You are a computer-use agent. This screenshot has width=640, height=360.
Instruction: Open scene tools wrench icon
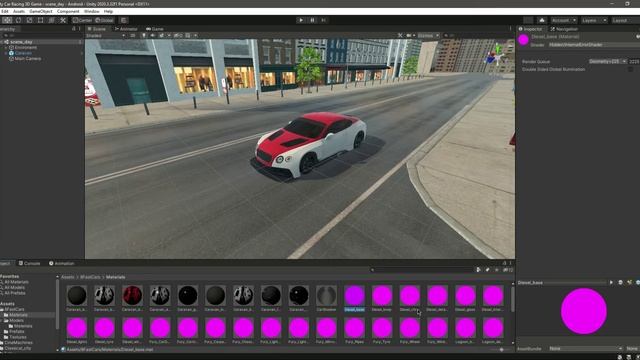[x=400, y=36]
